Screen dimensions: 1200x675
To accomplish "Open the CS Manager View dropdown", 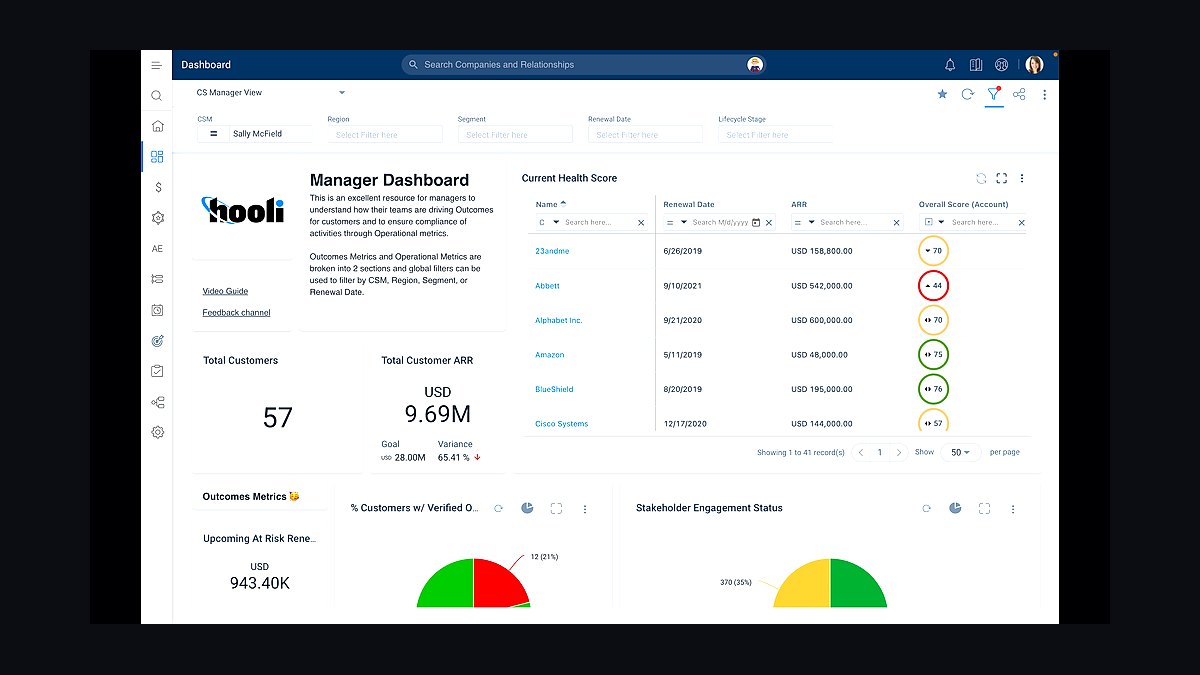I will [x=271, y=93].
